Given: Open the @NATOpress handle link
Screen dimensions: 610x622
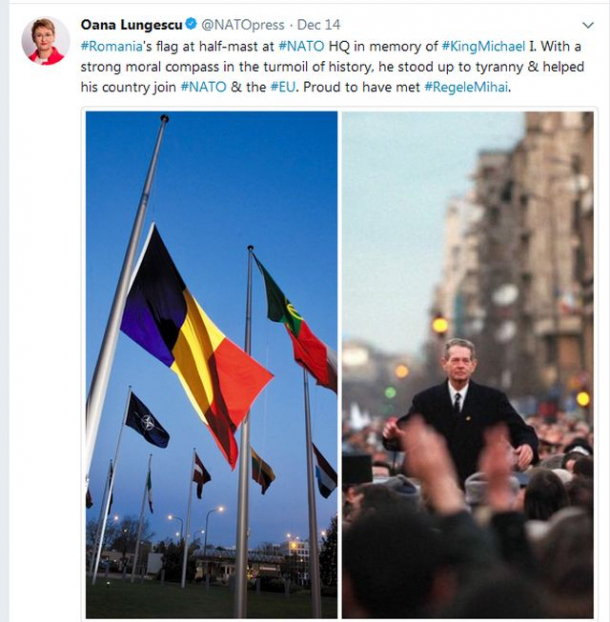Looking at the screenshot, I should coord(243,25).
